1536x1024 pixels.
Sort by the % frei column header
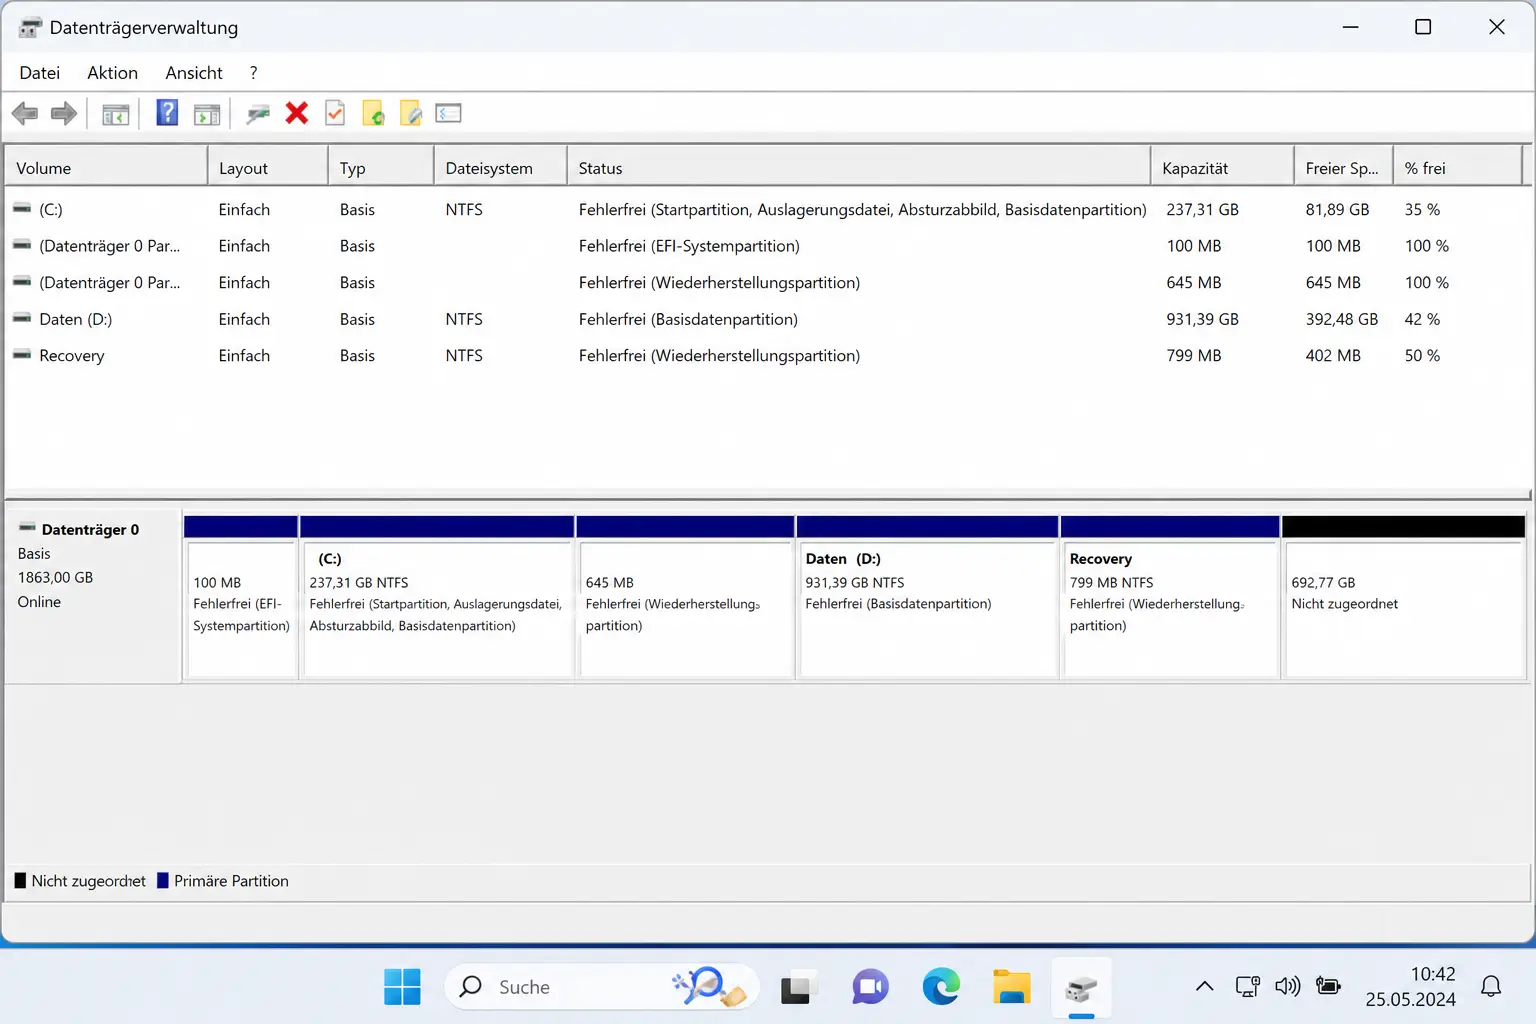click(1458, 168)
